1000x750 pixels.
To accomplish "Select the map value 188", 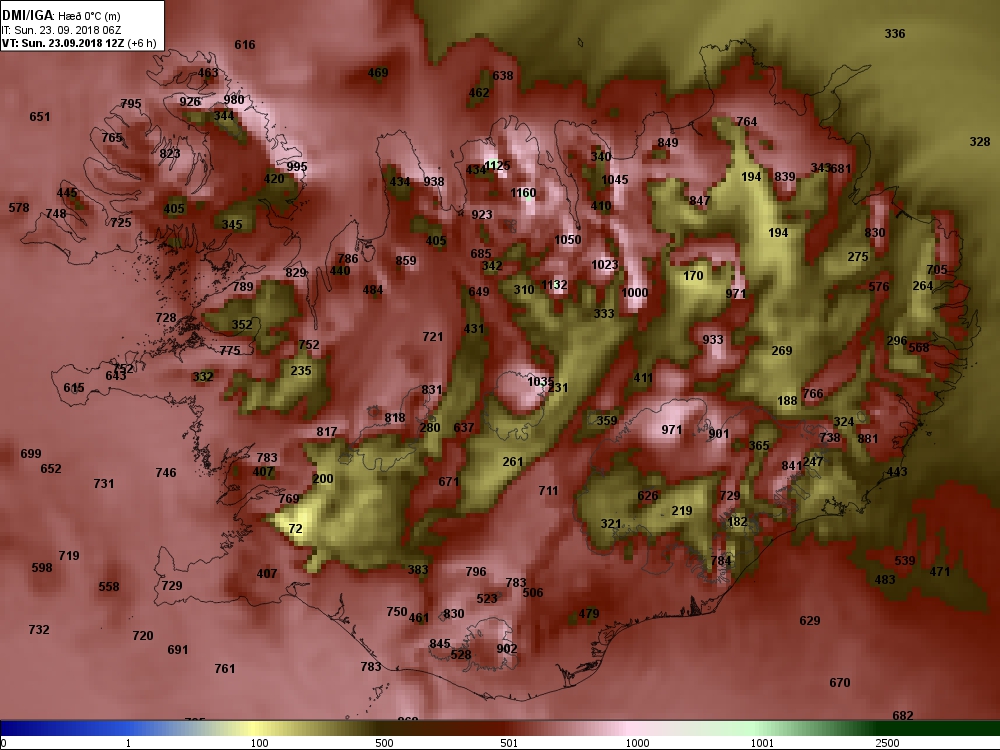I will [787, 401].
